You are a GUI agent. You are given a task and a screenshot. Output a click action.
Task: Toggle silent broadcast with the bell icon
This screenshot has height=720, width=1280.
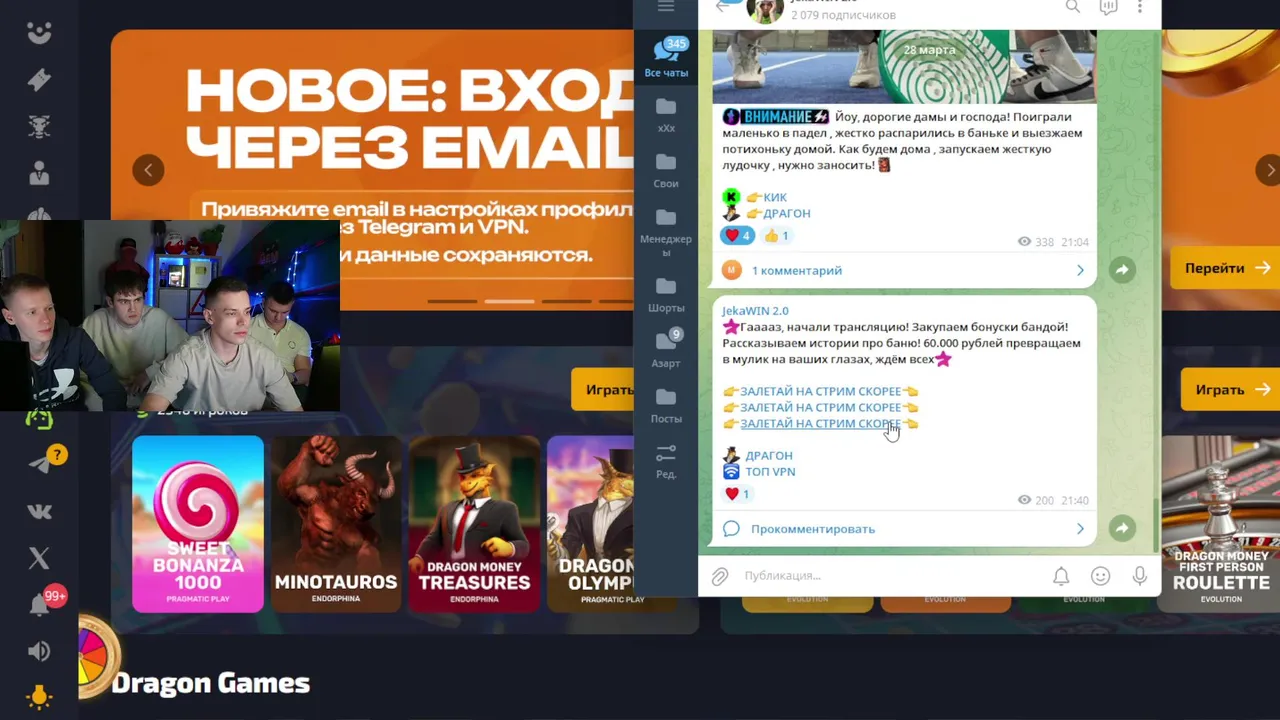(1061, 576)
